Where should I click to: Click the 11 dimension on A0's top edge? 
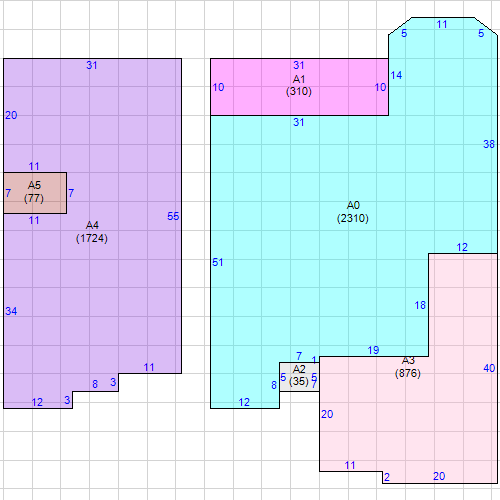pos(442,24)
